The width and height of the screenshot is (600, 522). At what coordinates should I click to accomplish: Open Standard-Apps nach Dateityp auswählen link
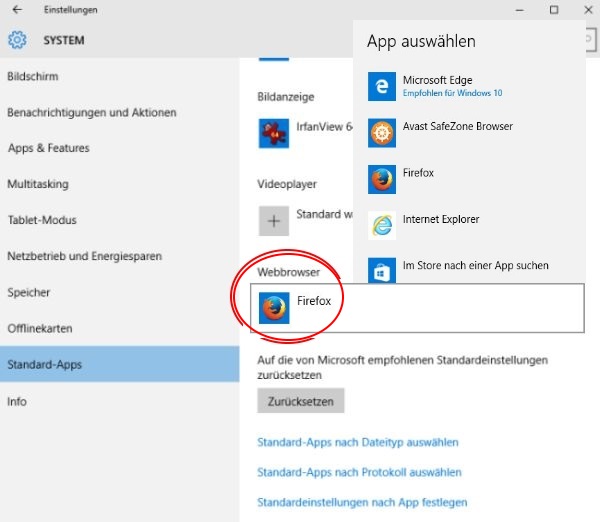[x=358, y=442]
